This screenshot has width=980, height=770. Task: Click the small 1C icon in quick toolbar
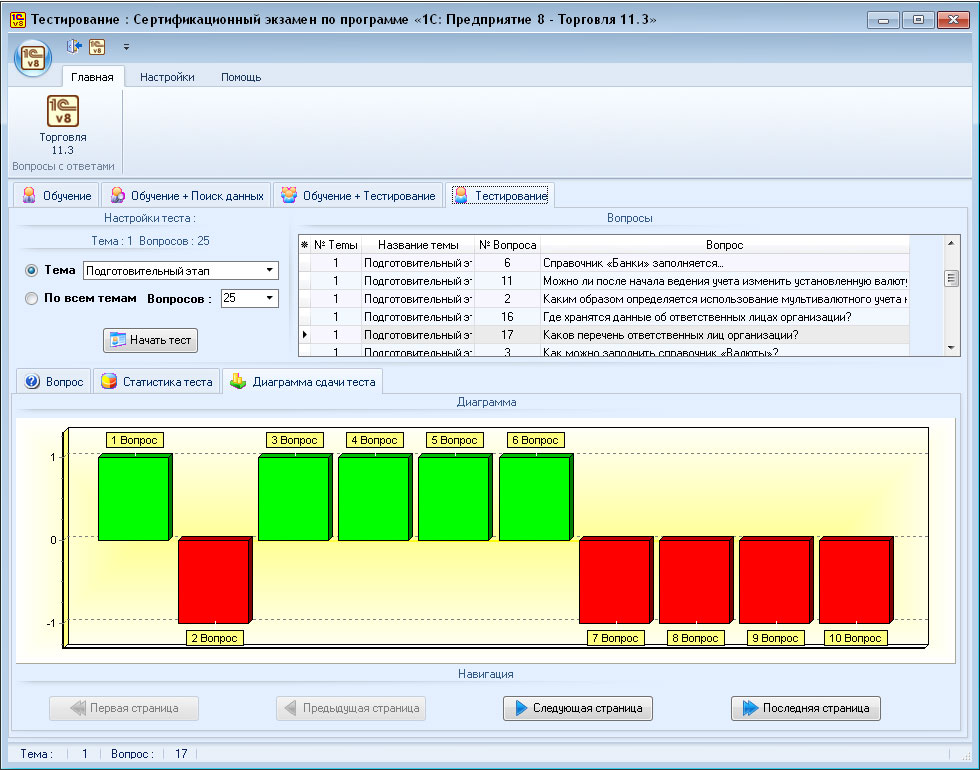click(x=97, y=46)
